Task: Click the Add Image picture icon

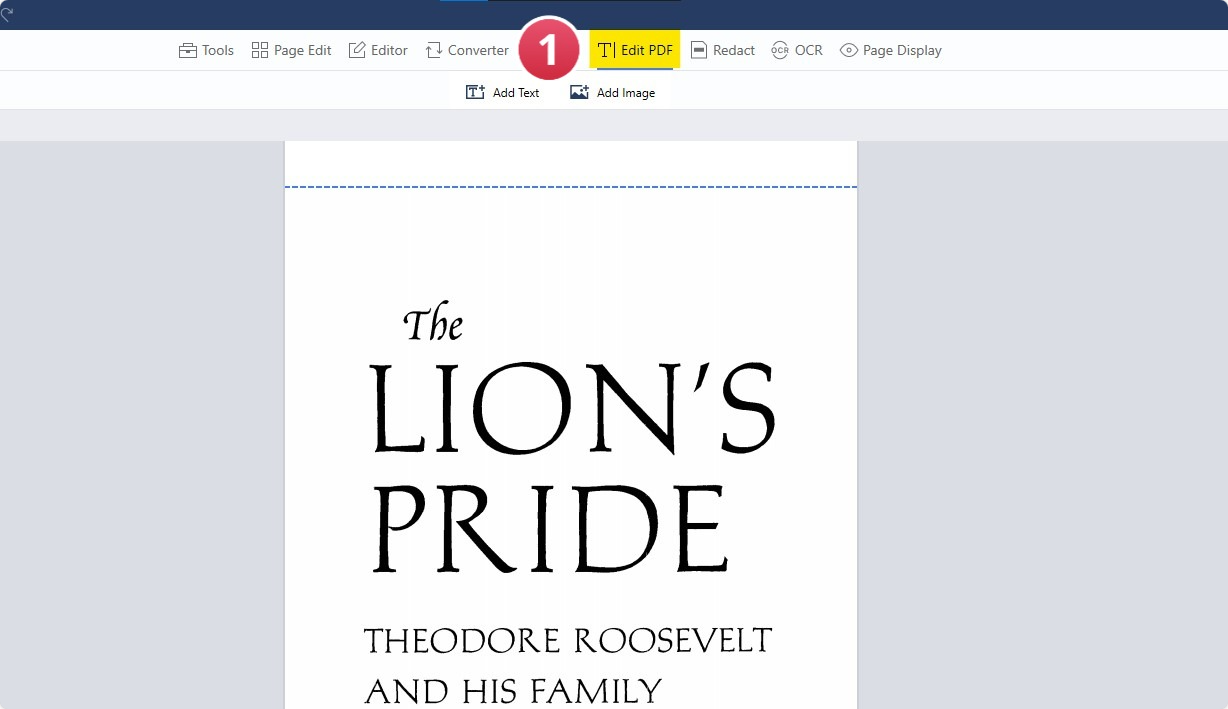Action: pyautogui.click(x=579, y=92)
